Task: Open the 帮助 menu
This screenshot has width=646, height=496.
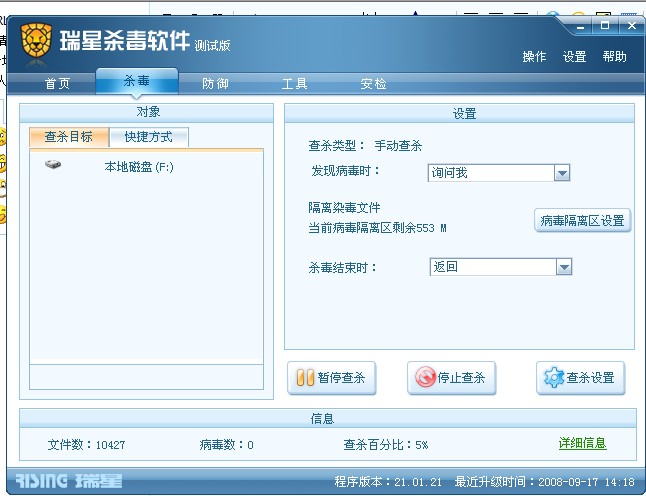Action: [614, 56]
